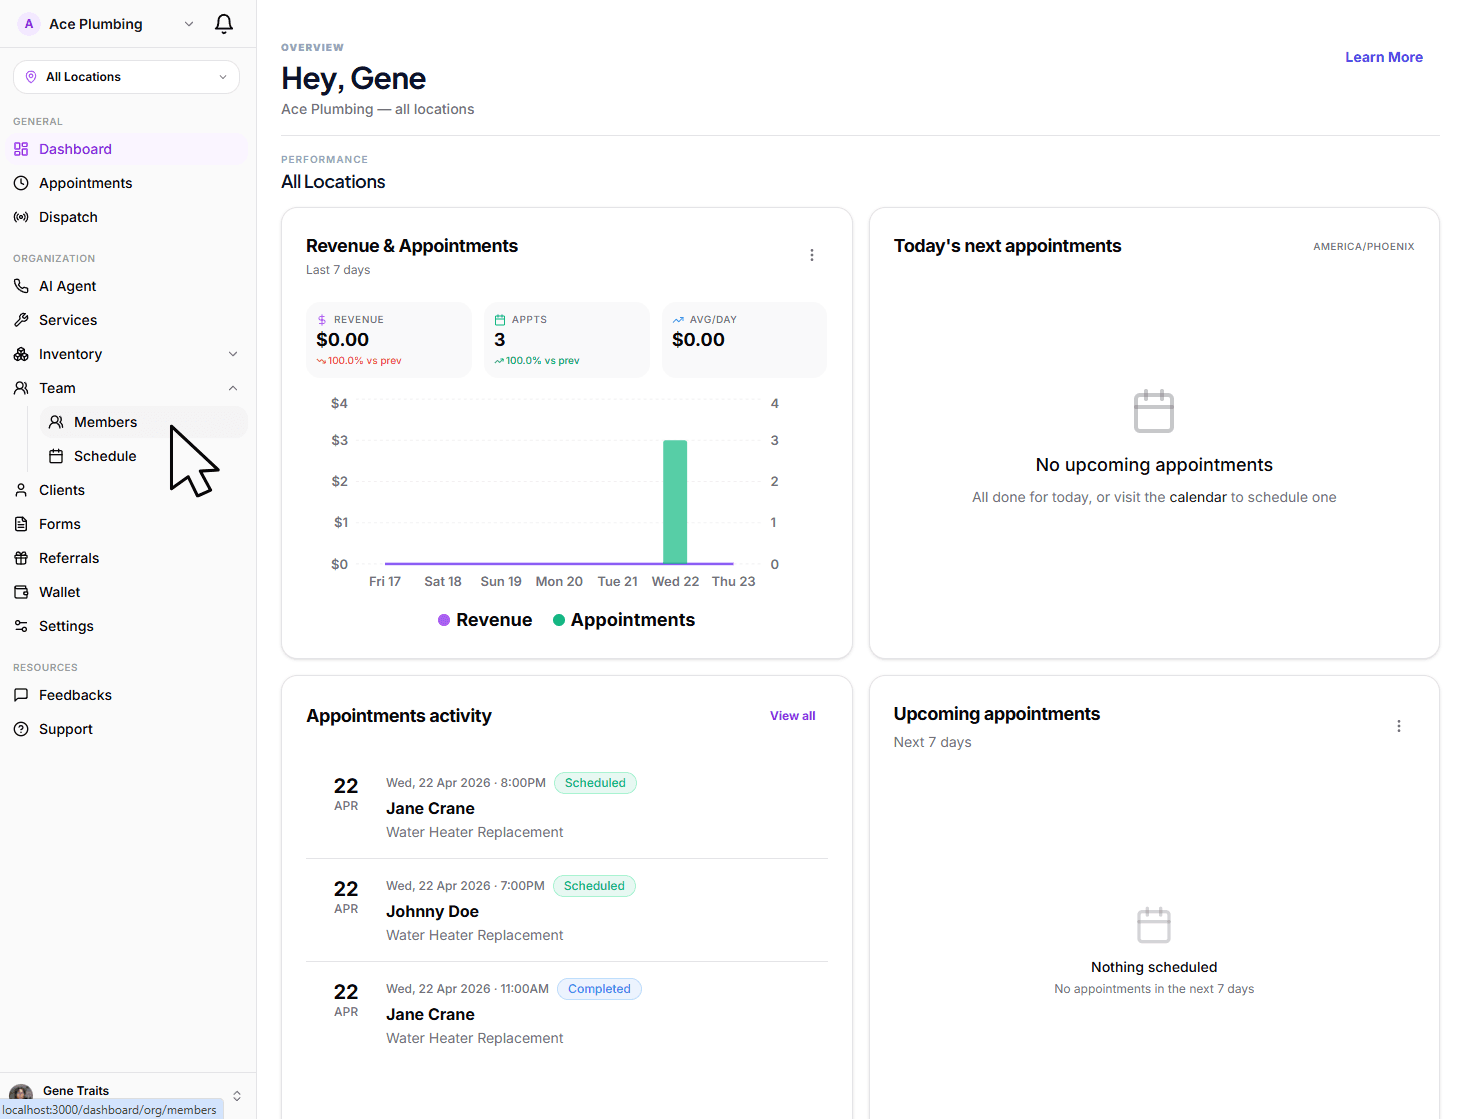Collapse the Team submenu
This screenshot has width=1463, height=1119.
click(x=232, y=388)
